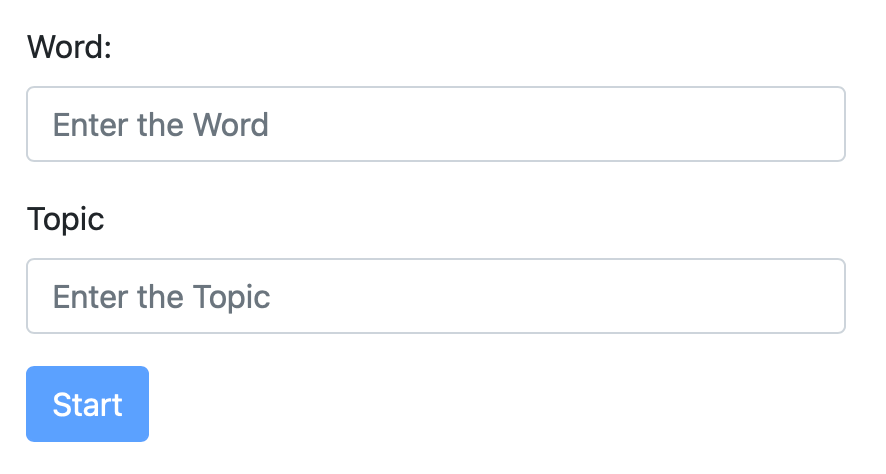Focus the Word input field
886x474 pixels.
click(435, 124)
